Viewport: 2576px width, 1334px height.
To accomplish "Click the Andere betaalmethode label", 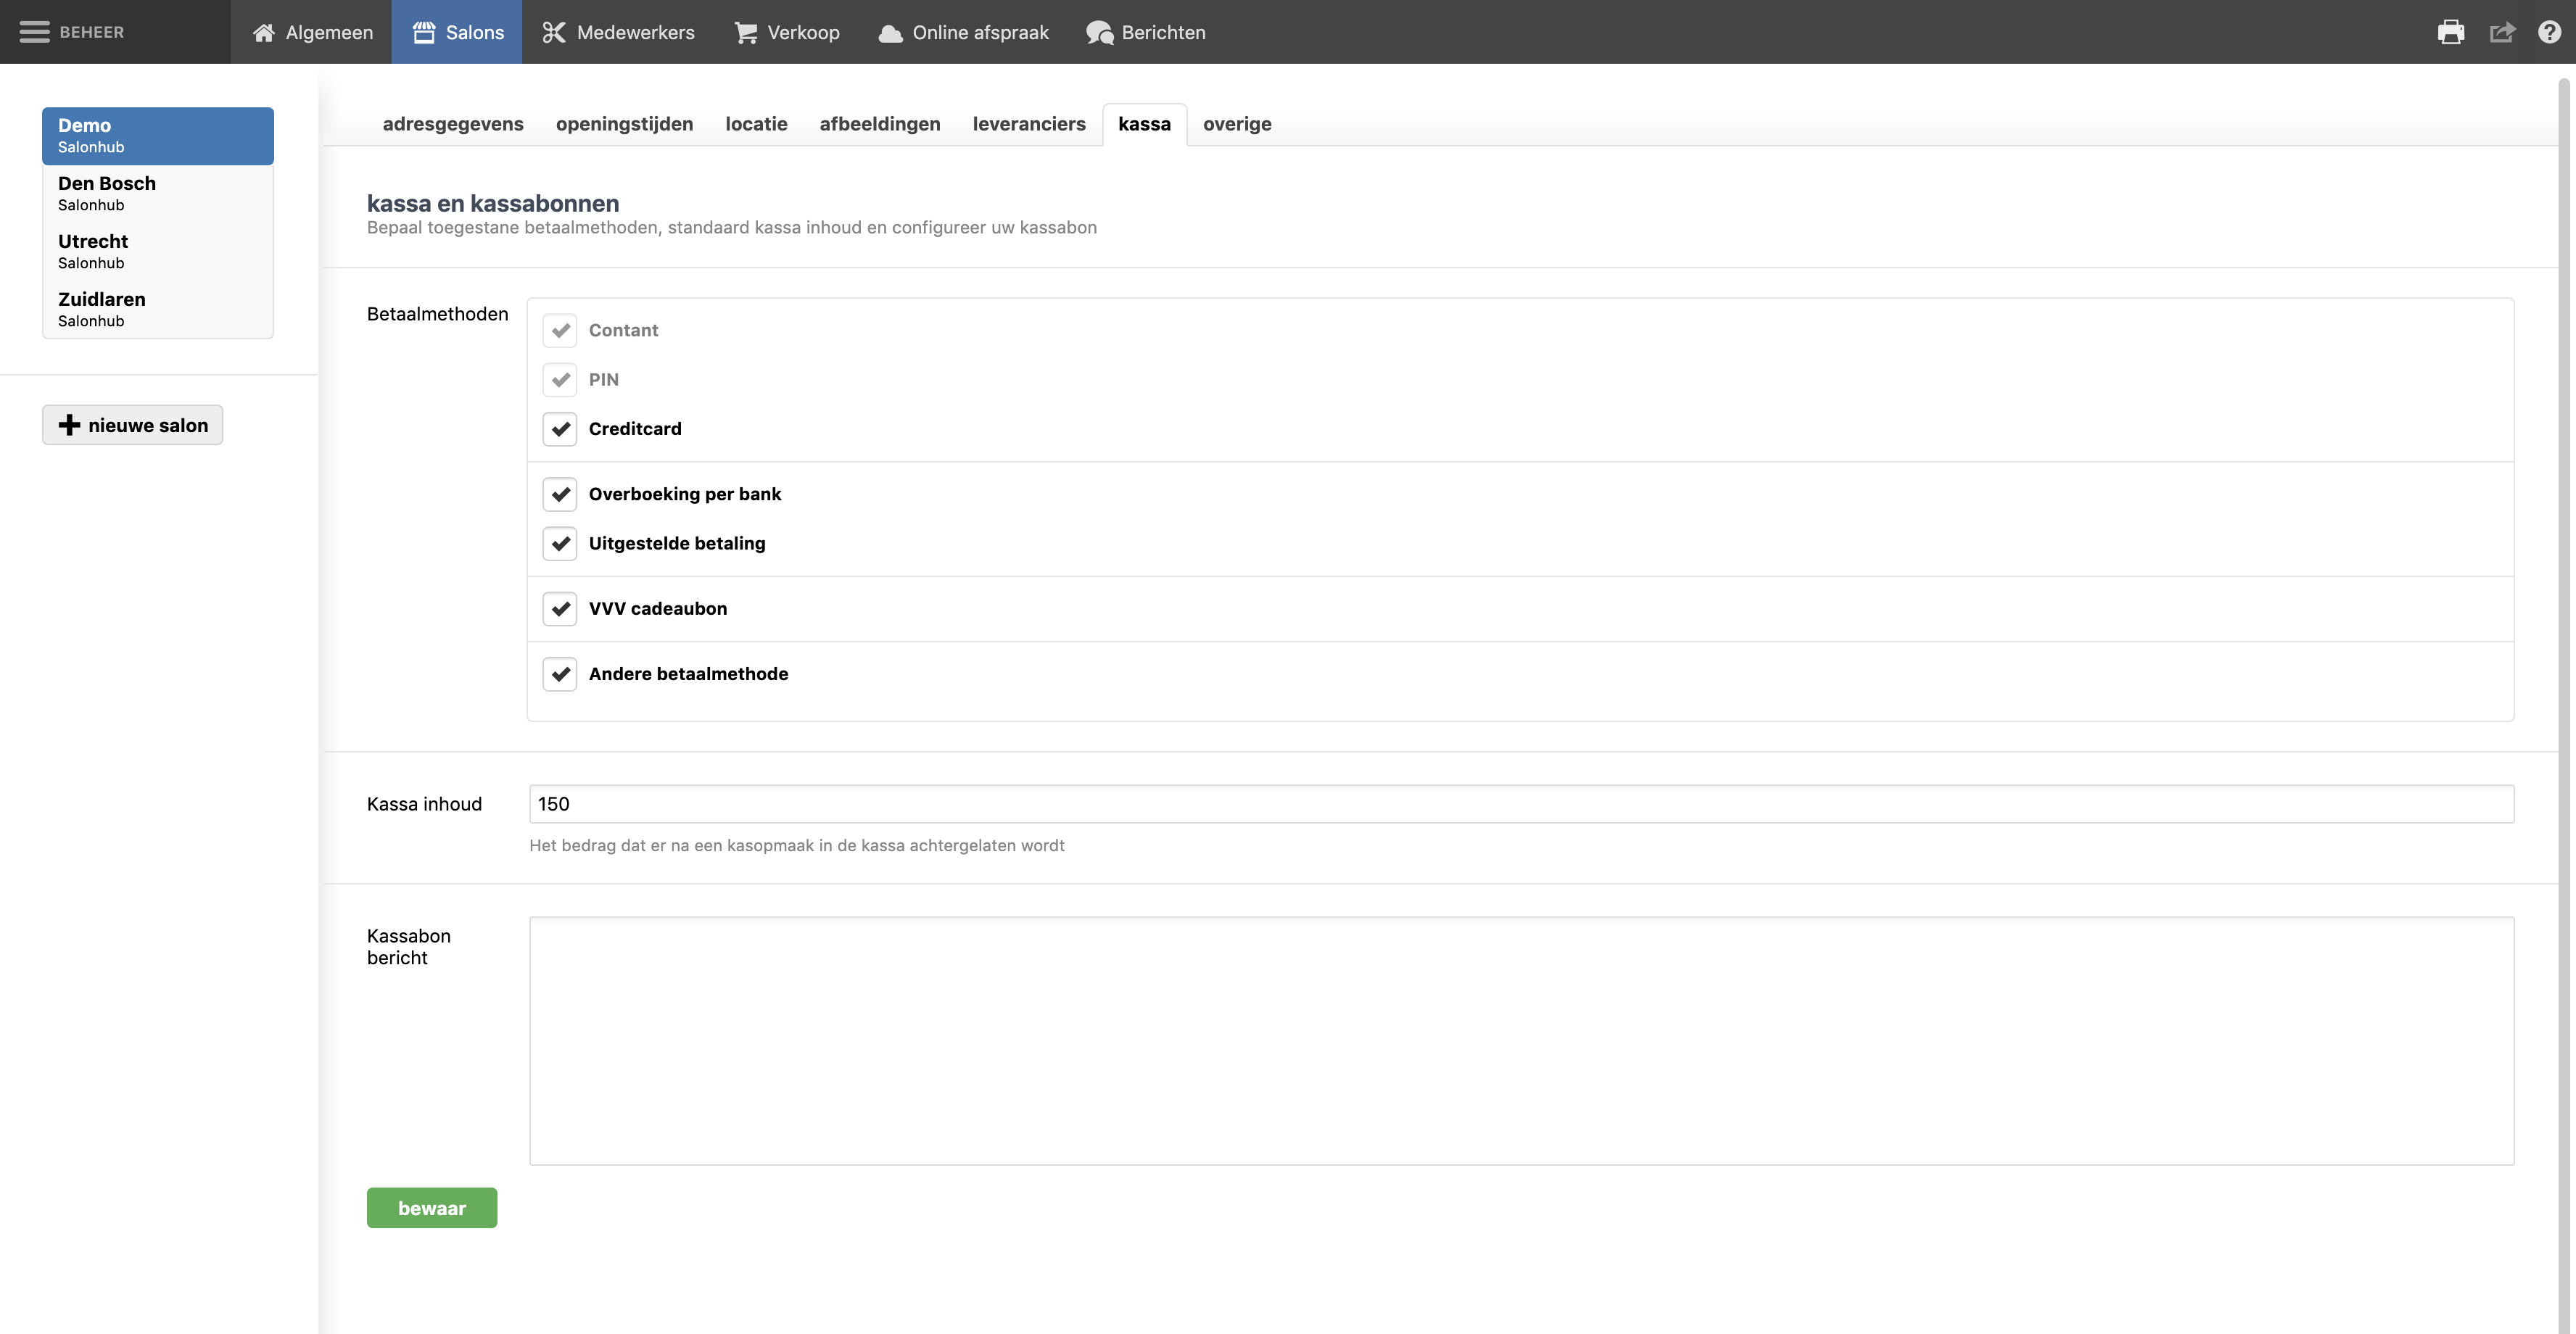I will [688, 674].
